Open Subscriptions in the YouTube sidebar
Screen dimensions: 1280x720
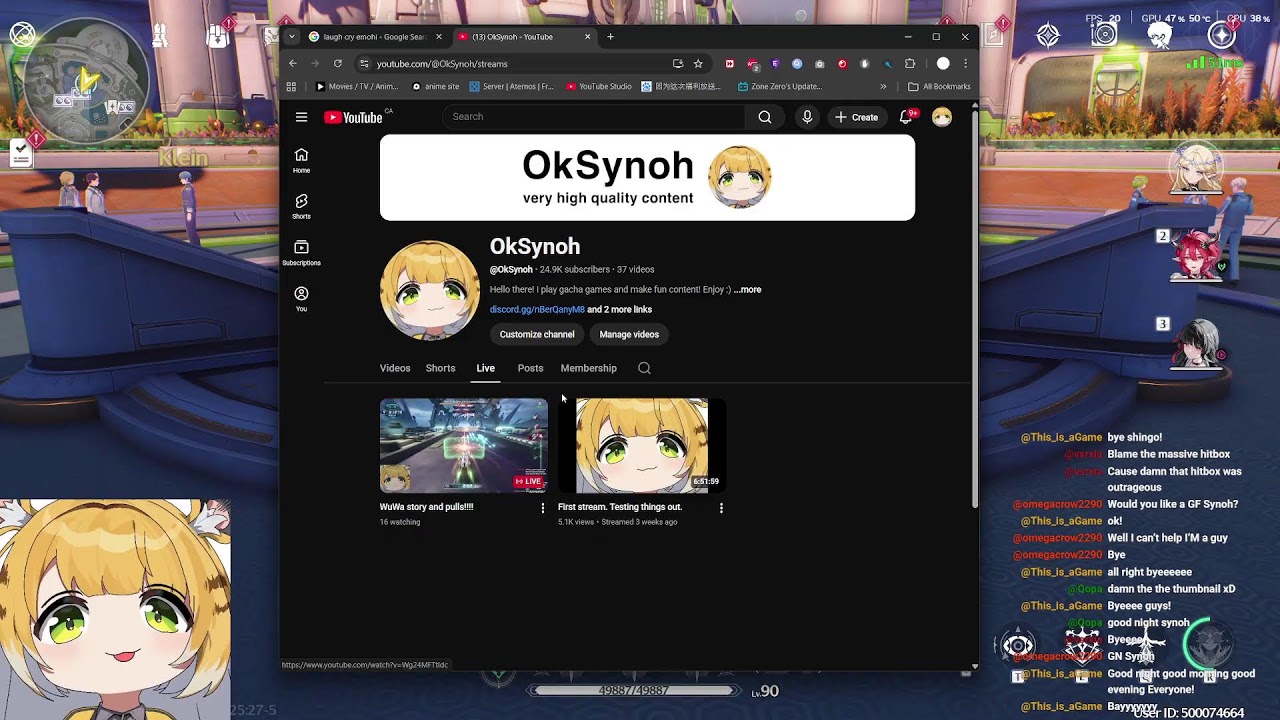point(301,253)
